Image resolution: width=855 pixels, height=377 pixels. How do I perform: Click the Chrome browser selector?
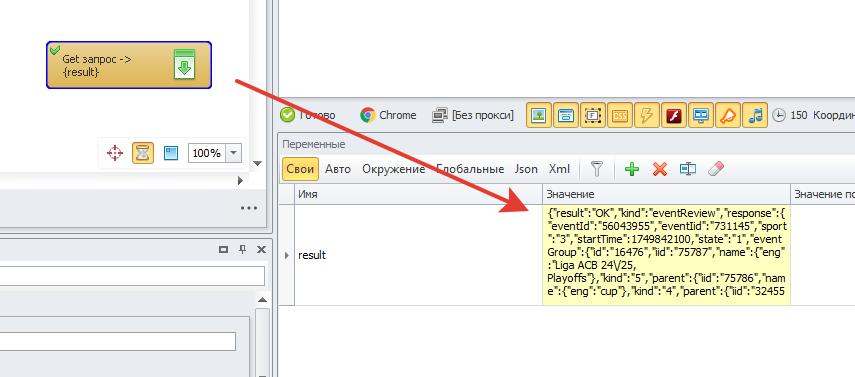tap(388, 115)
